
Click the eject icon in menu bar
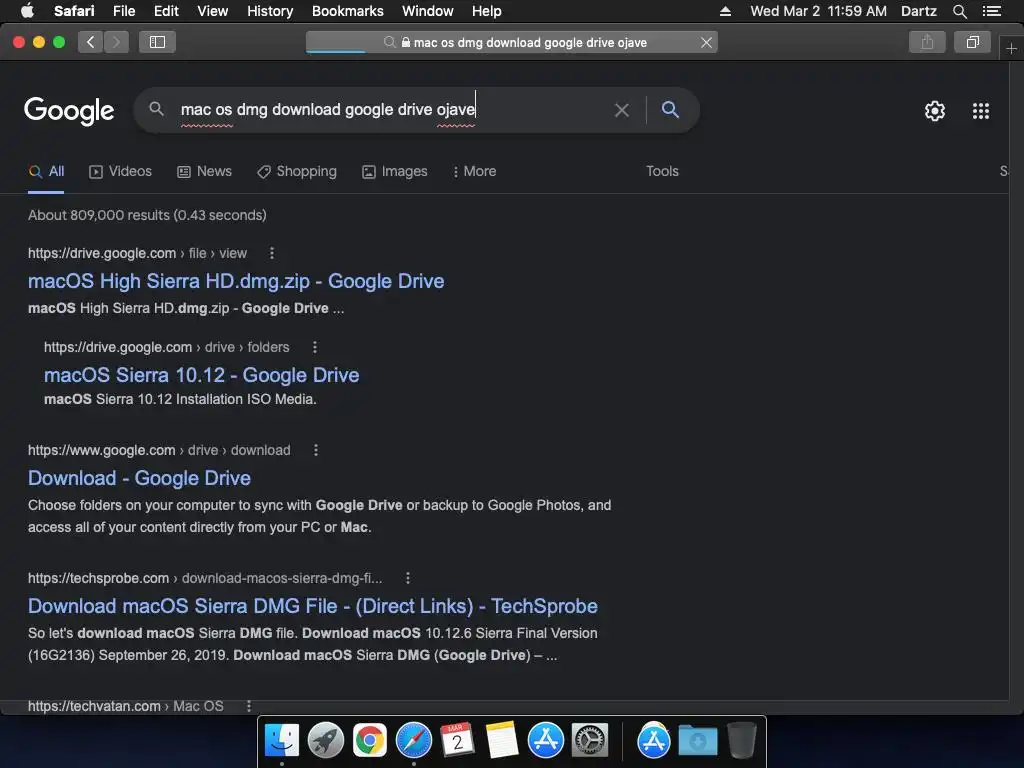[x=725, y=11]
